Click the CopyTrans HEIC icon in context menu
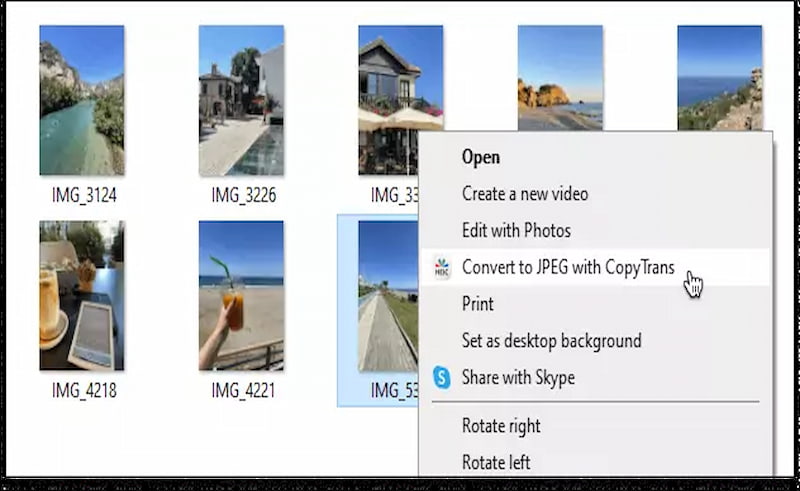Viewport: 800px width, 491px height. click(x=442, y=268)
